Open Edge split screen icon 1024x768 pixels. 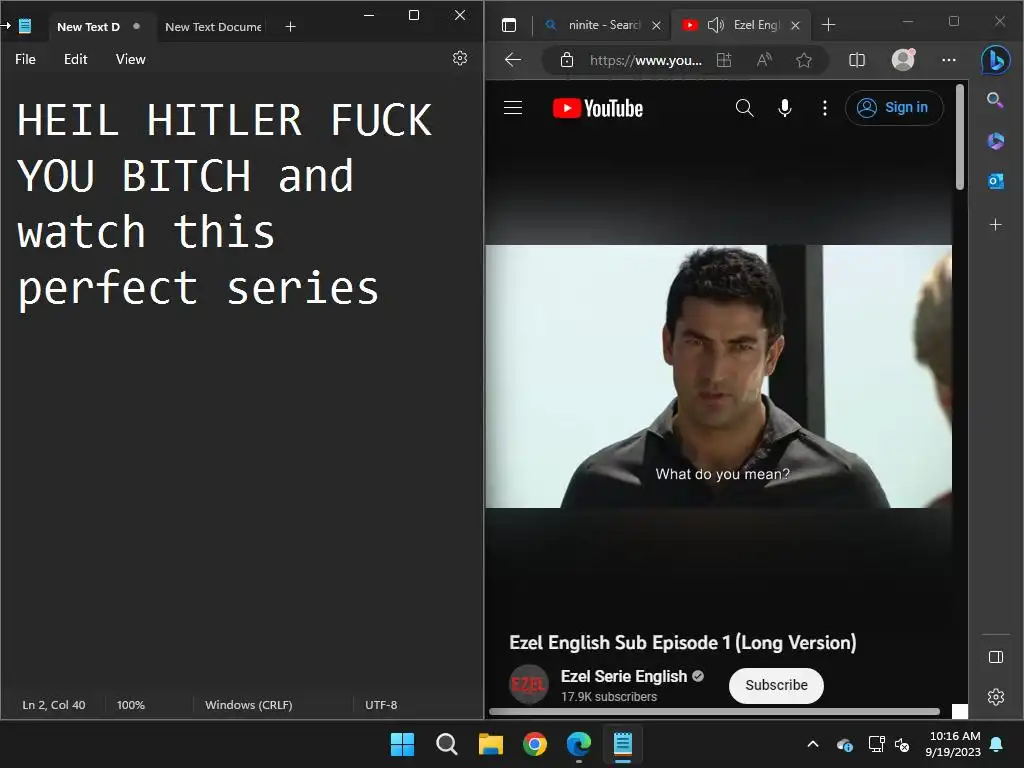857,60
